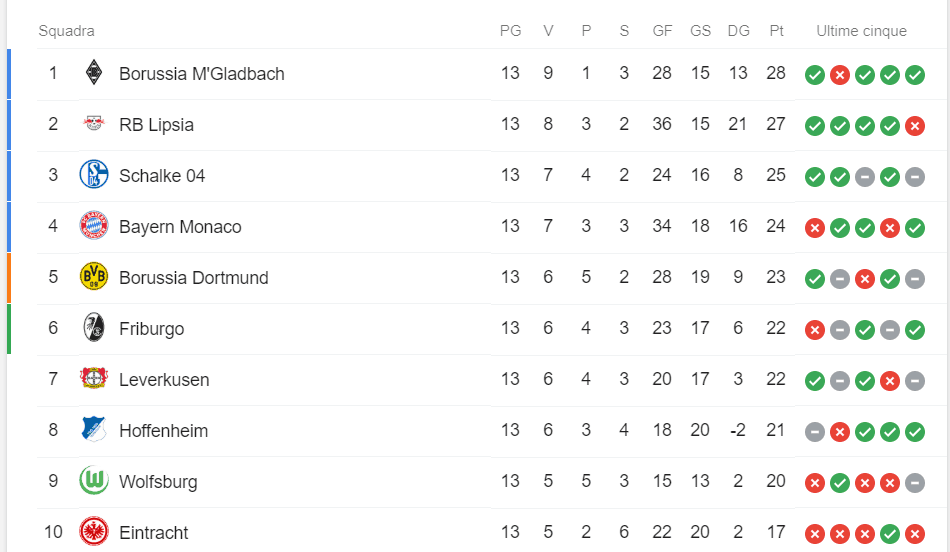Screen dimensions: 950x552
Task: Open the Wolfsburg team name link
Action: tap(158, 482)
